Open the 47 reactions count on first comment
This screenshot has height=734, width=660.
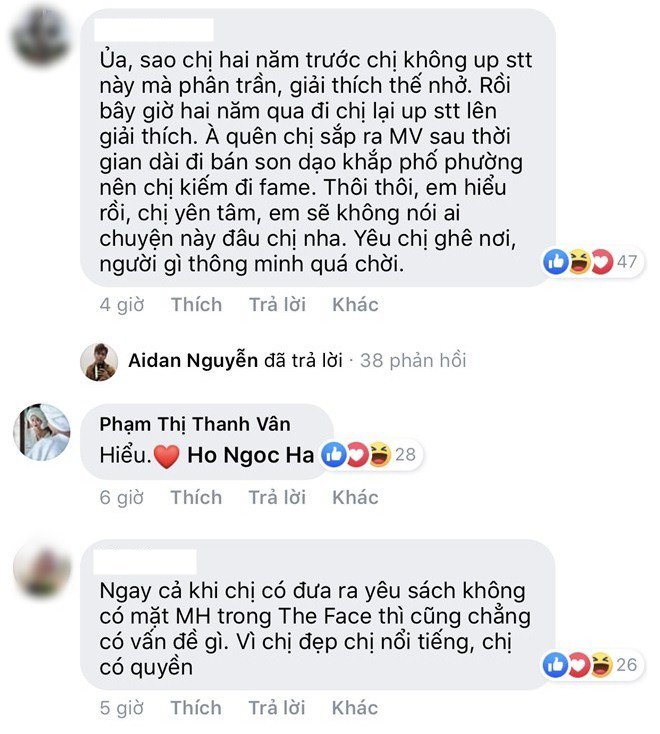coord(627,262)
